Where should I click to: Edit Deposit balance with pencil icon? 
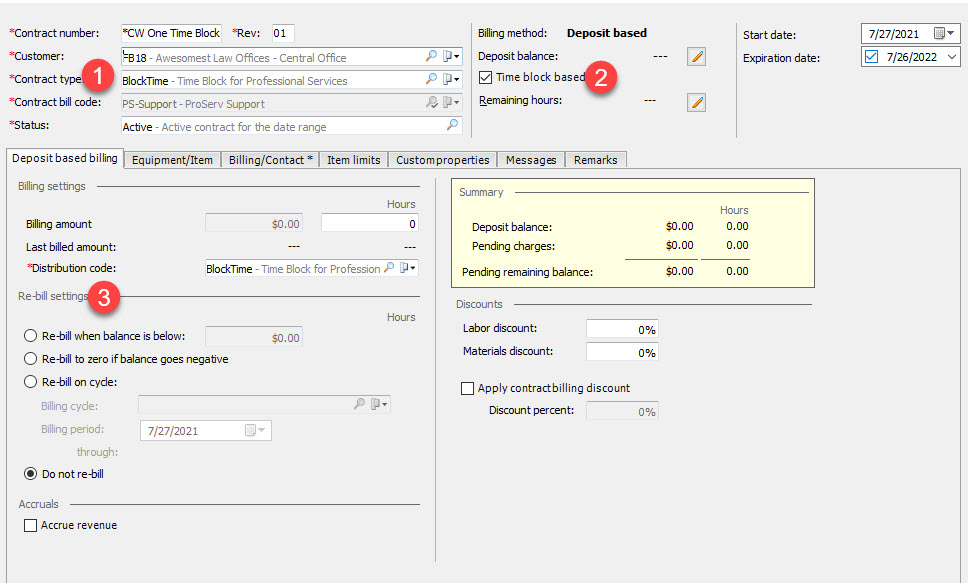696,57
